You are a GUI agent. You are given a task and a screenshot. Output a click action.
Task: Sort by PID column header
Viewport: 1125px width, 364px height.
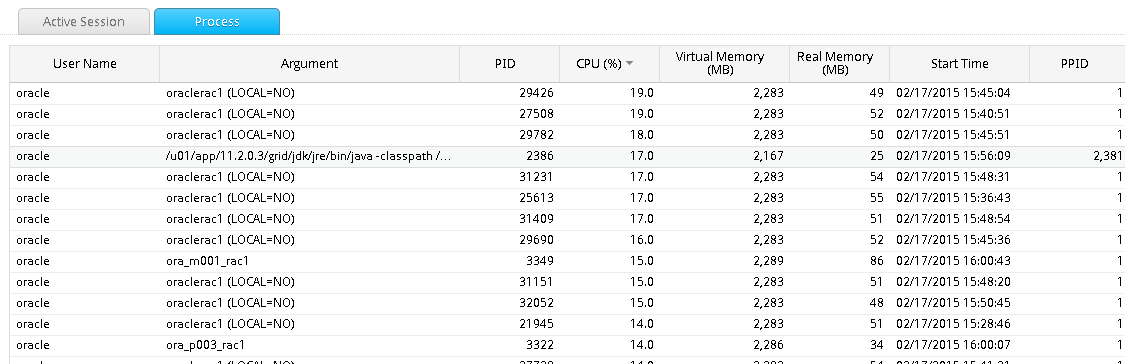509,64
